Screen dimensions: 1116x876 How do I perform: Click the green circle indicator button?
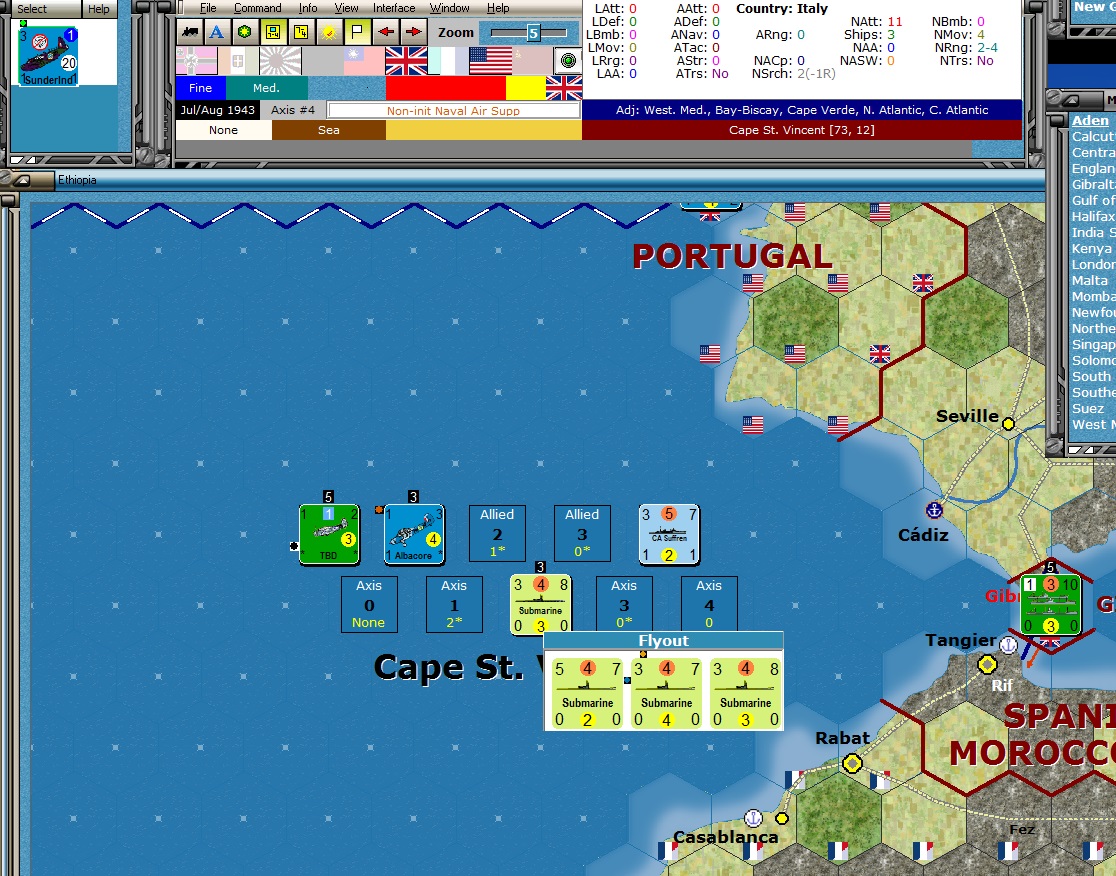[x=568, y=60]
